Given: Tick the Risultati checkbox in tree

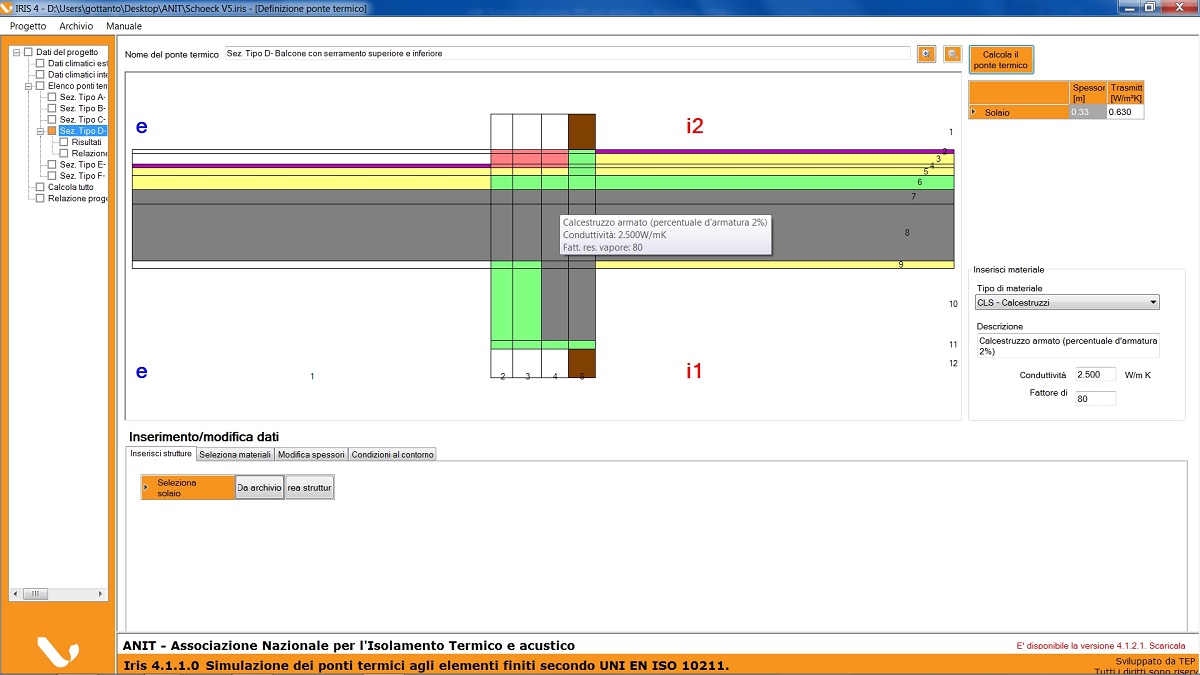Looking at the screenshot, I should pyautogui.click(x=64, y=142).
